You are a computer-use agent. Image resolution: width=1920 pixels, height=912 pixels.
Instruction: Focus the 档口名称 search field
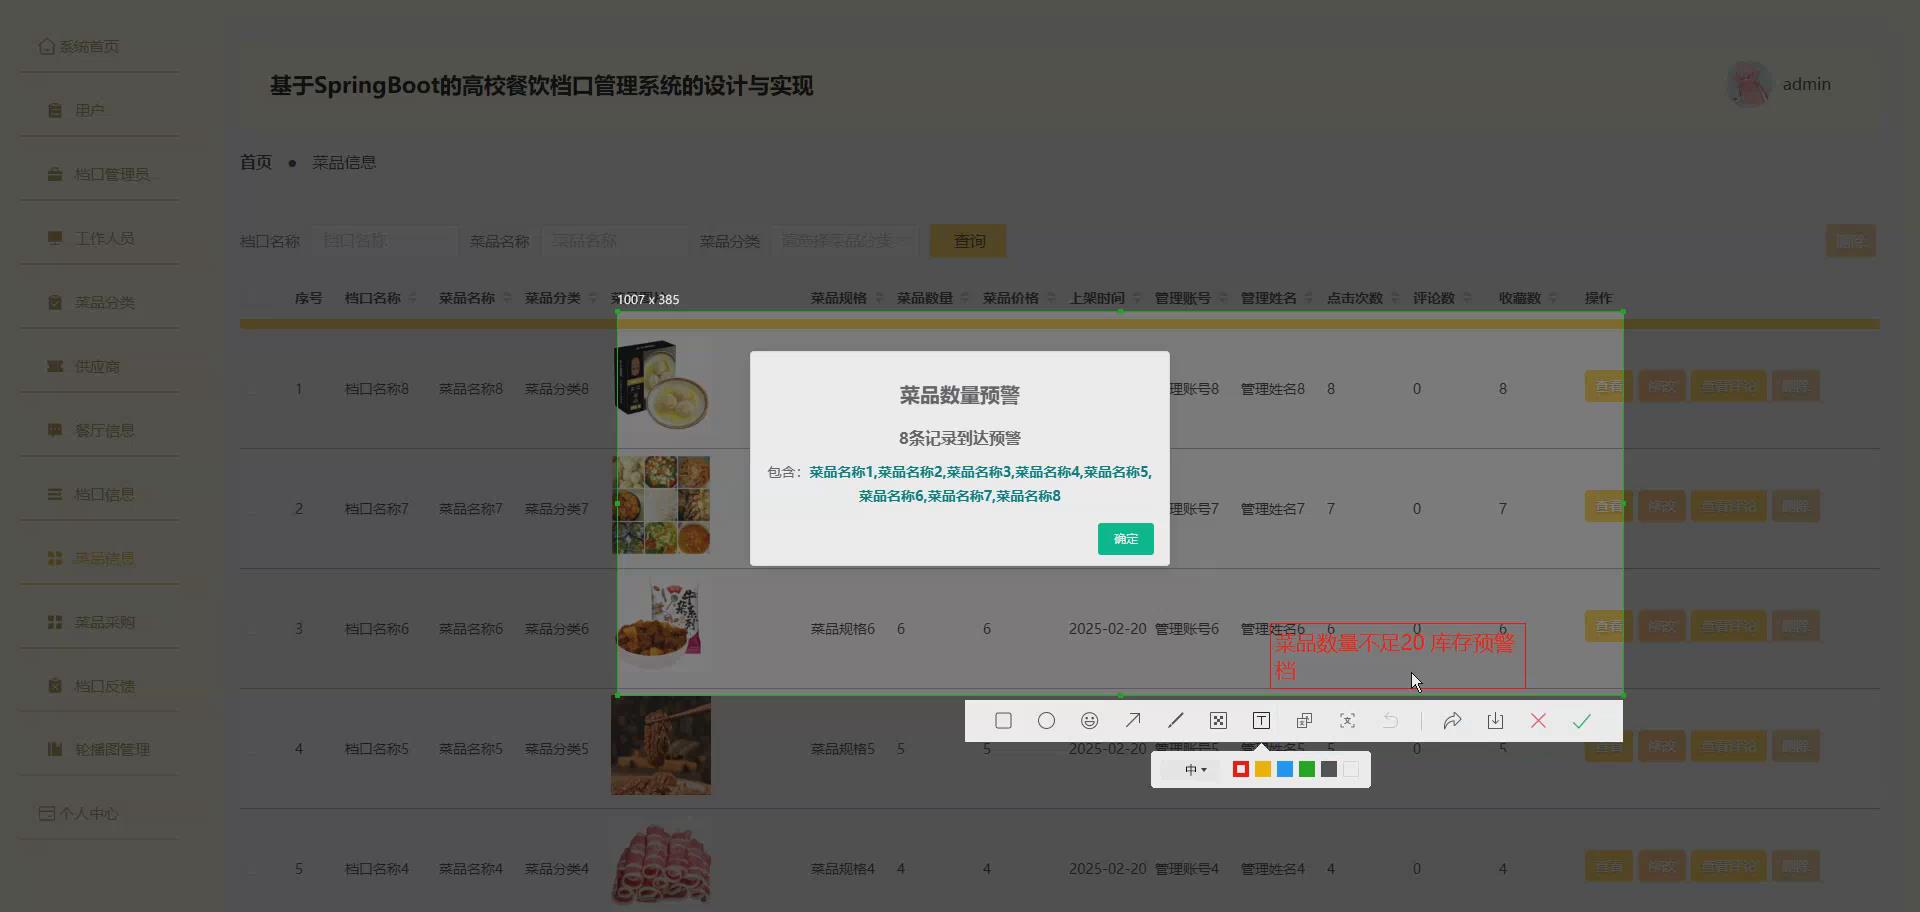click(384, 241)
